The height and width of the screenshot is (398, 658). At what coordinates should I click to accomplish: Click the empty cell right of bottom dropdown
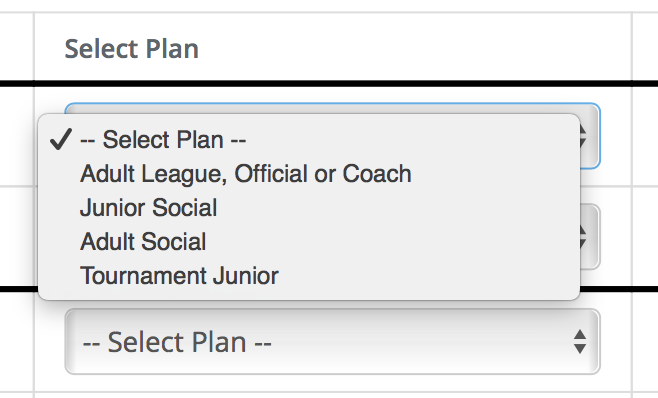click(x=645, y=341)
